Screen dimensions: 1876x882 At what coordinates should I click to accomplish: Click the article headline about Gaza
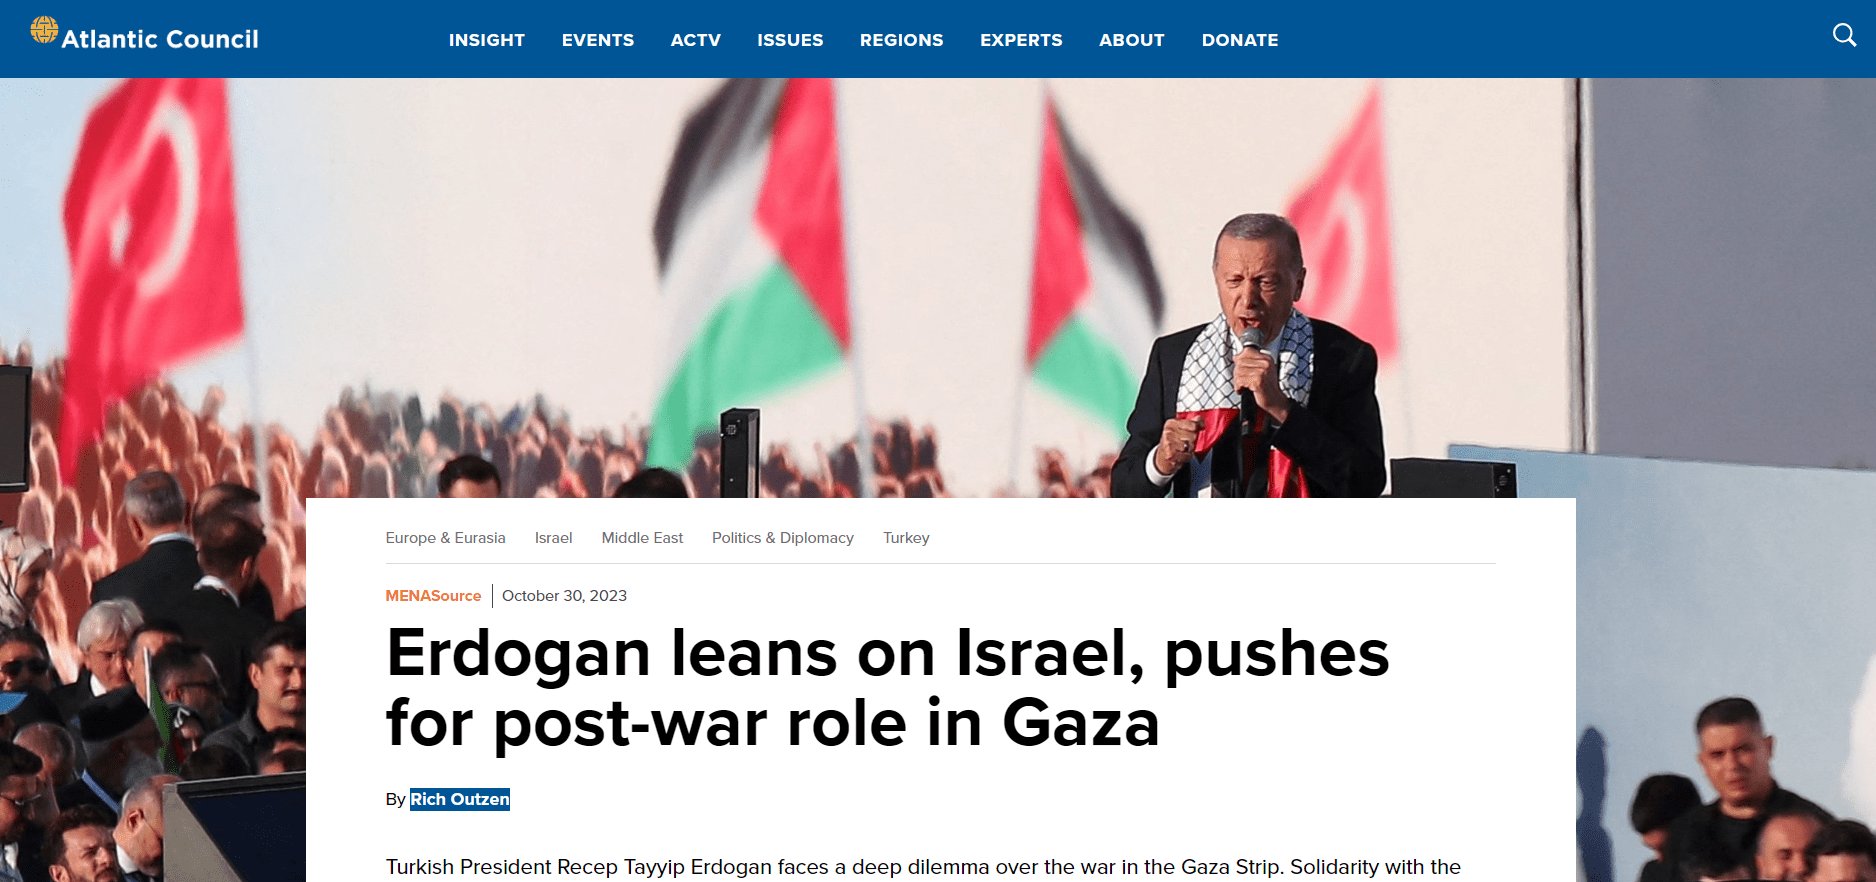coord(887,687)
